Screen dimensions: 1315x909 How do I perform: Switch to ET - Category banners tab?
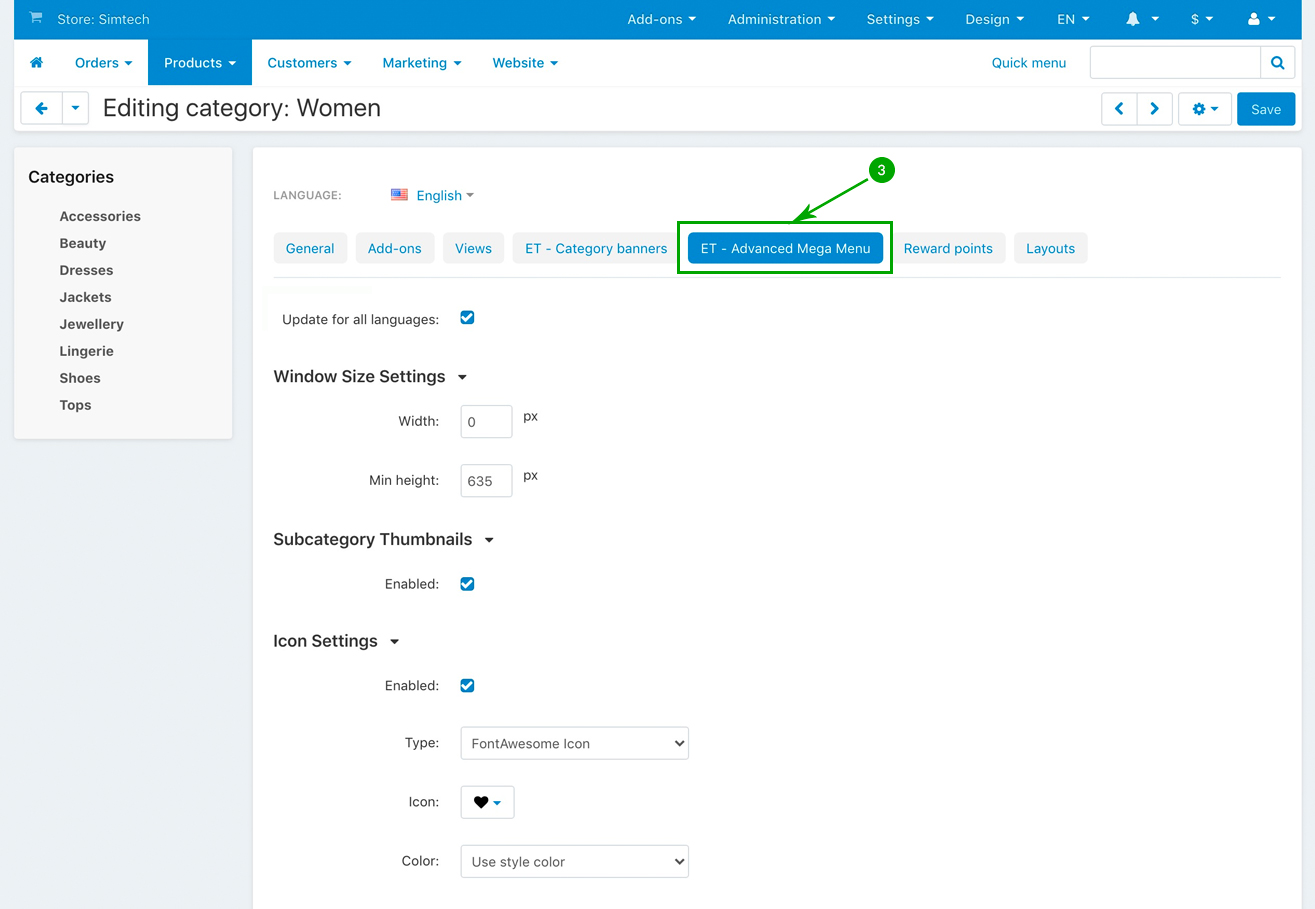[596, 249]
